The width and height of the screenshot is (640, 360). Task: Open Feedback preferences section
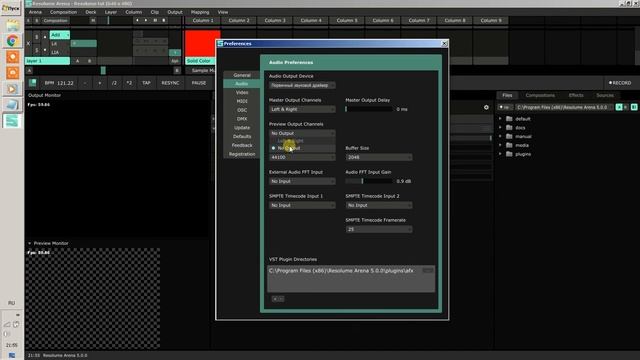[242, 145]
